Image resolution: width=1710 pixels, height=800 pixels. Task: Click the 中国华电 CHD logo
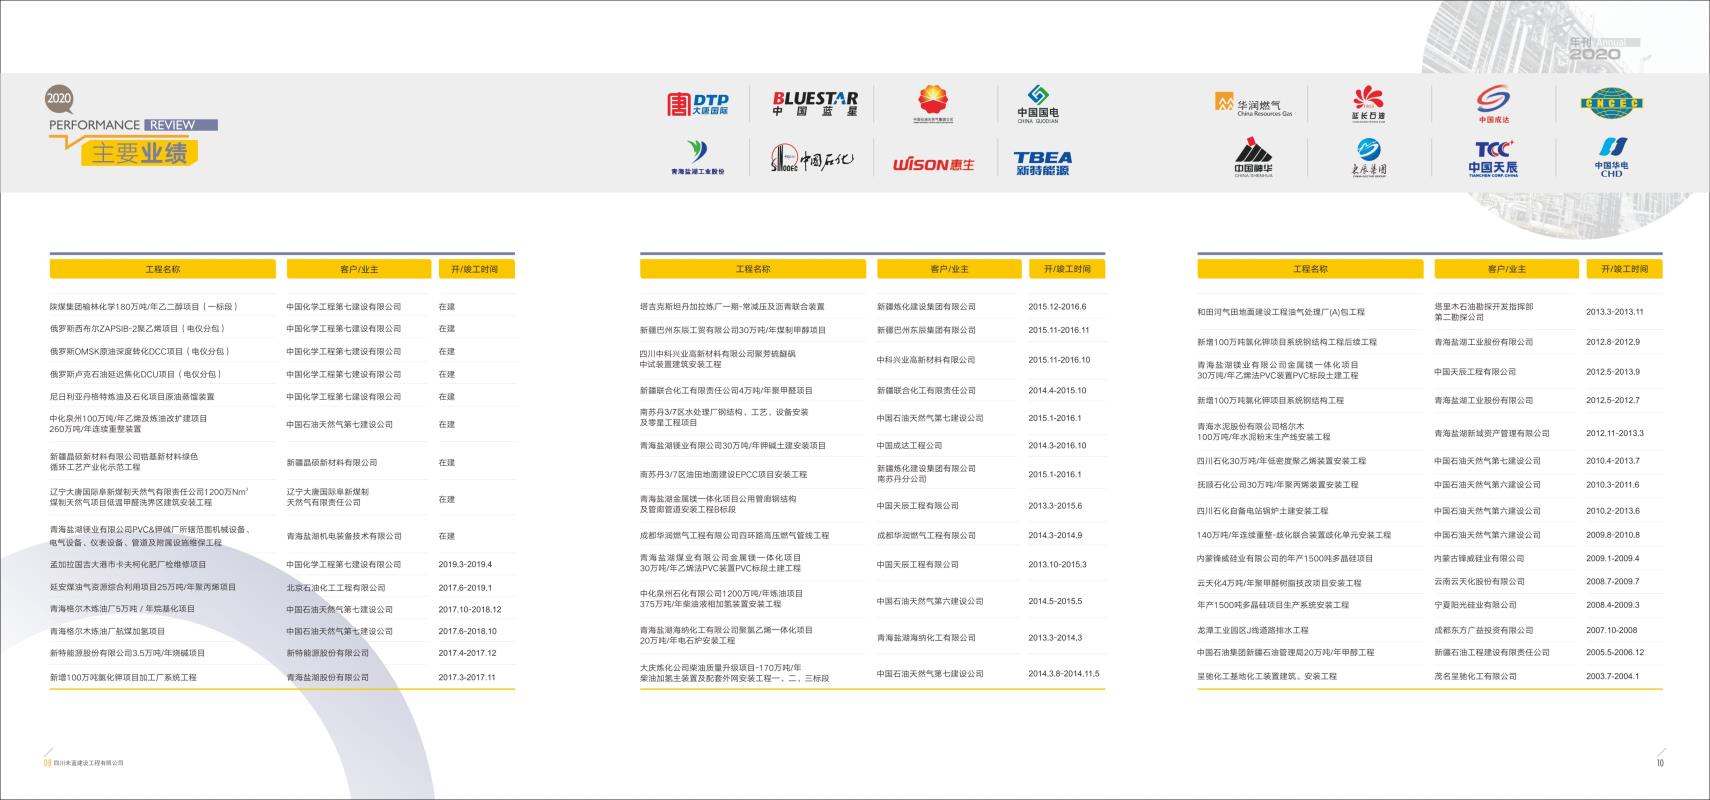click(x=1611, y=158)
